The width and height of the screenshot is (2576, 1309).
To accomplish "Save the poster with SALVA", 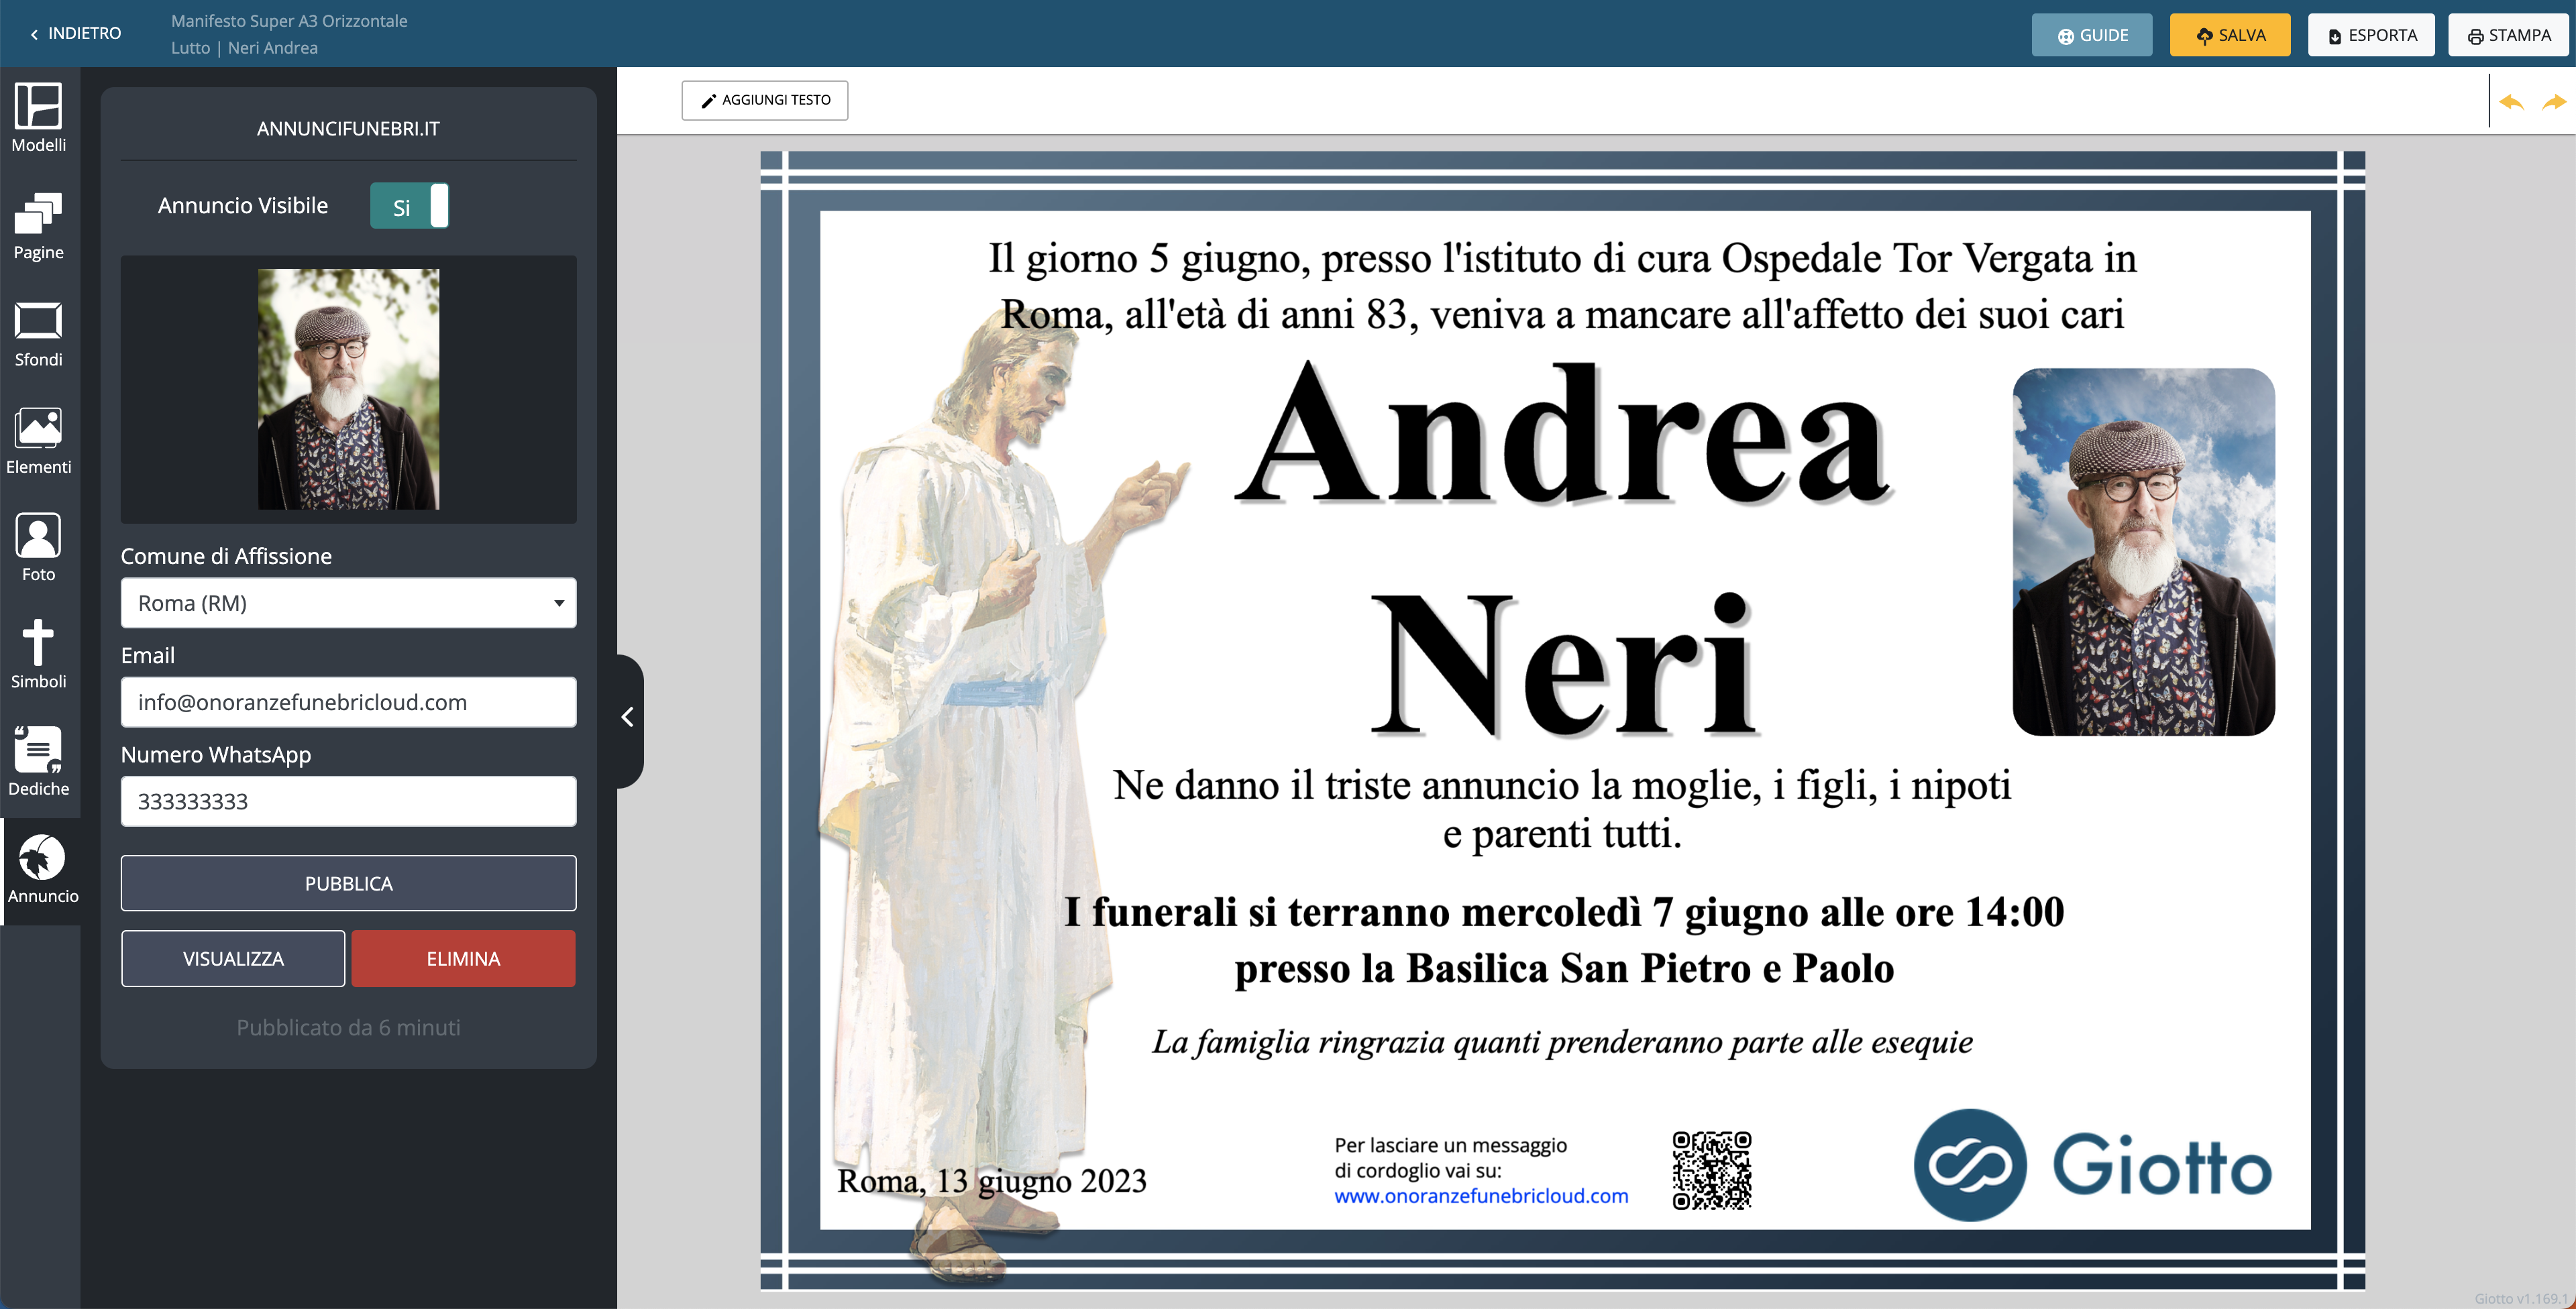I will (x=2229, y=35).
